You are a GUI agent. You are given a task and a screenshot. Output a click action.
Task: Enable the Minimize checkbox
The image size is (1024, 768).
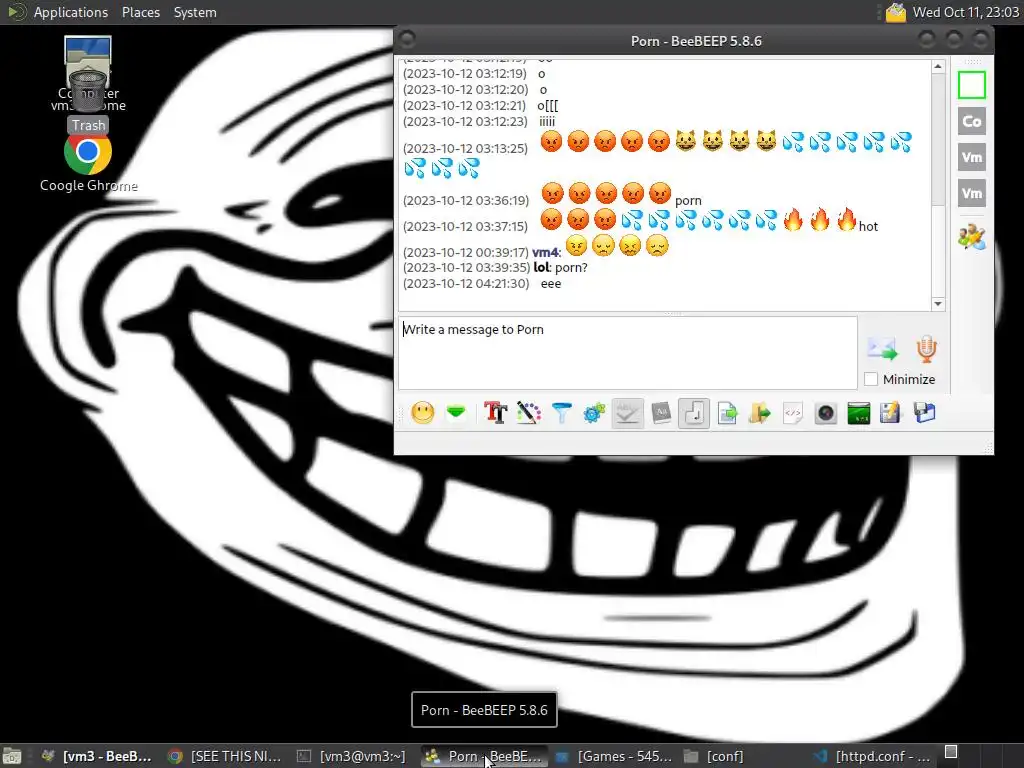[x=871, y=379]
